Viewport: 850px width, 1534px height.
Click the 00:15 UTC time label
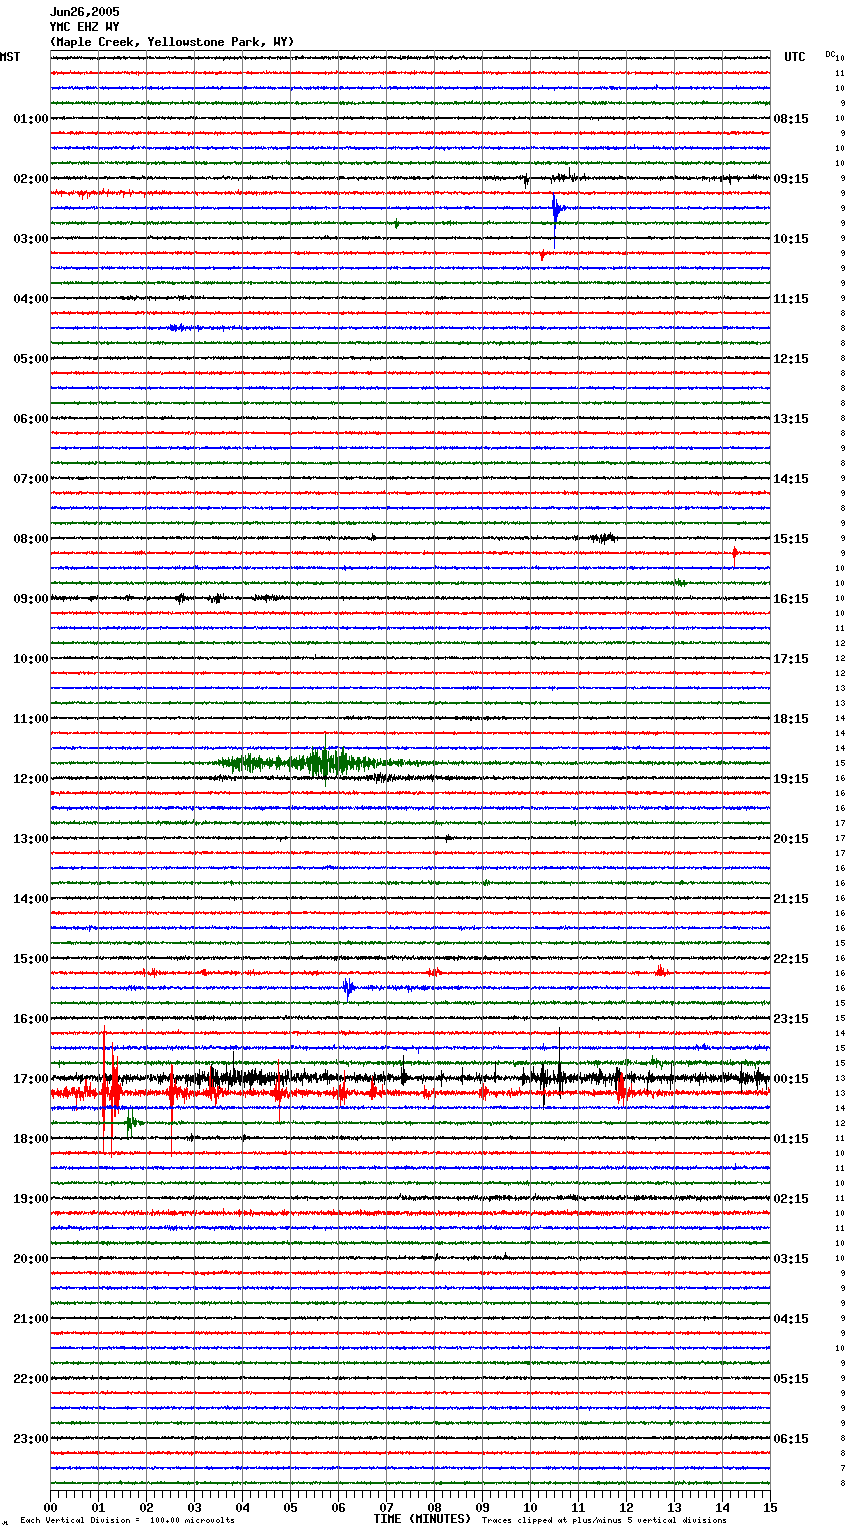791,1079
